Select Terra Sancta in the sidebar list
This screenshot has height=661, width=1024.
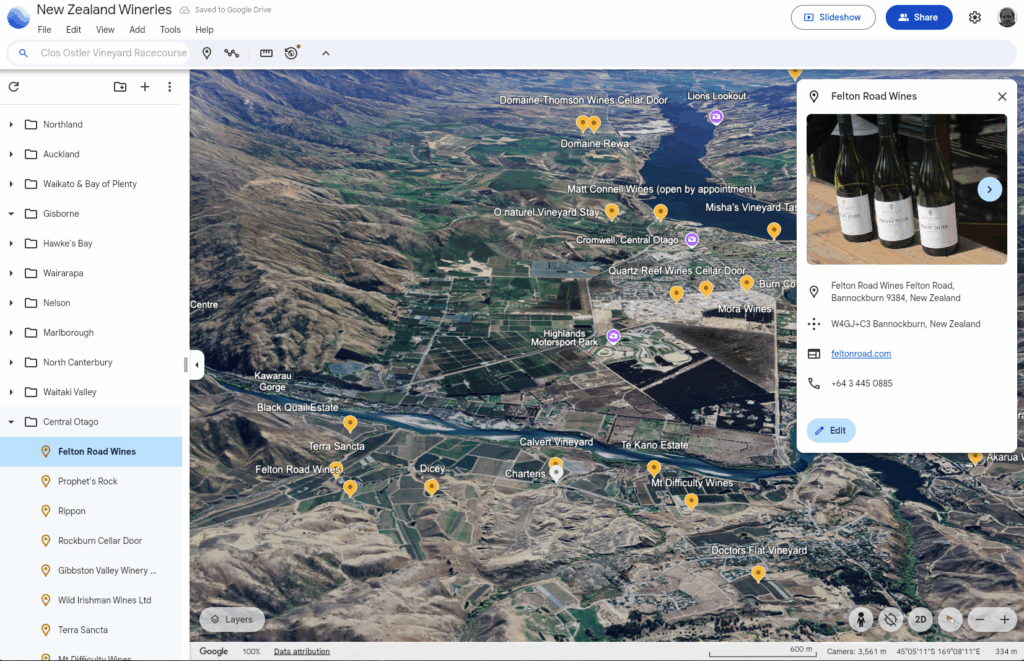pyautogui.click(x=91, y=630)
